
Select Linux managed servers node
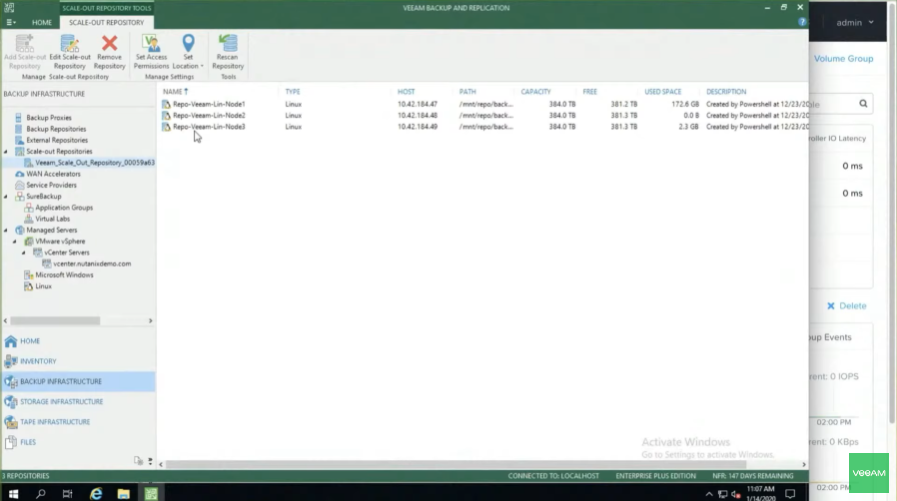[43, 286]
